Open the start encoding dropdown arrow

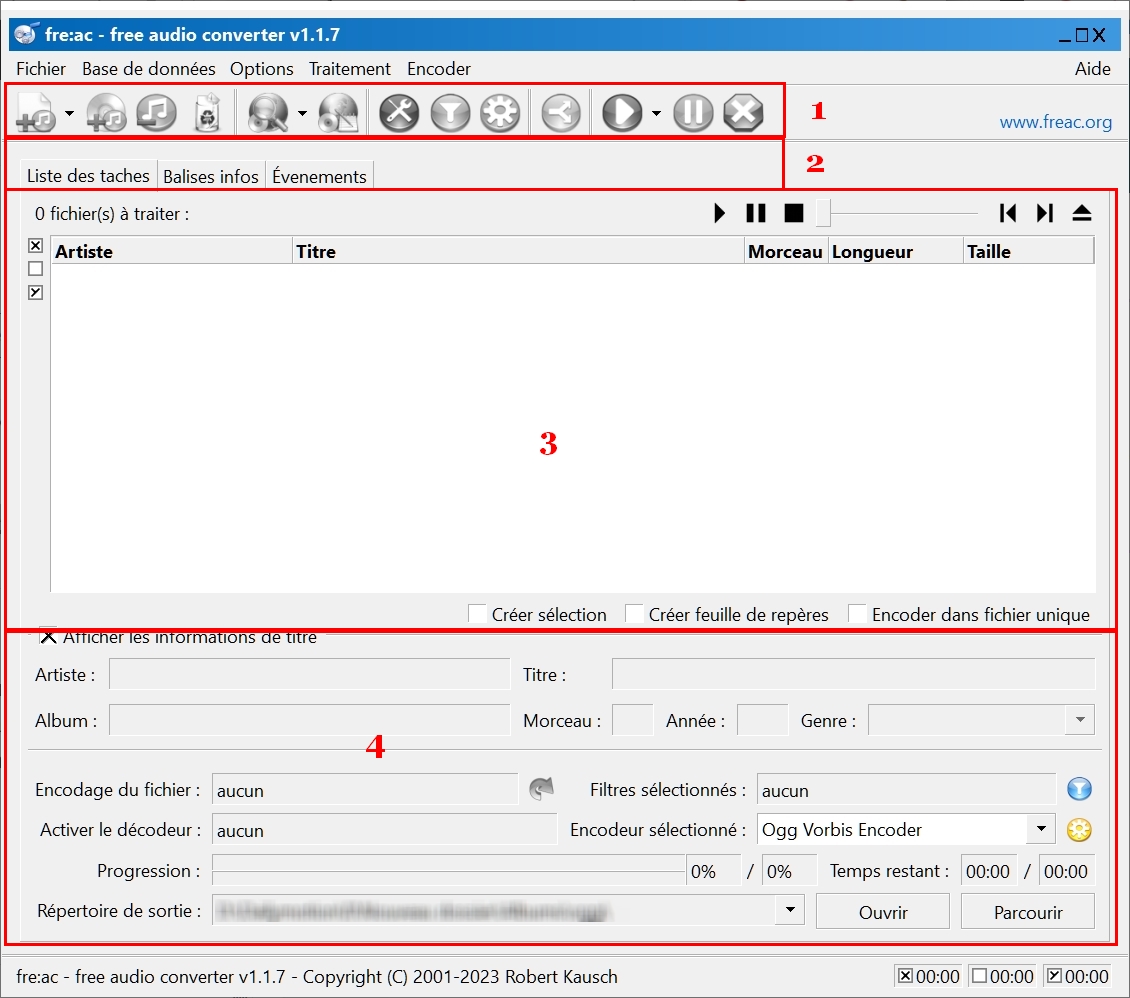[656, 113]
